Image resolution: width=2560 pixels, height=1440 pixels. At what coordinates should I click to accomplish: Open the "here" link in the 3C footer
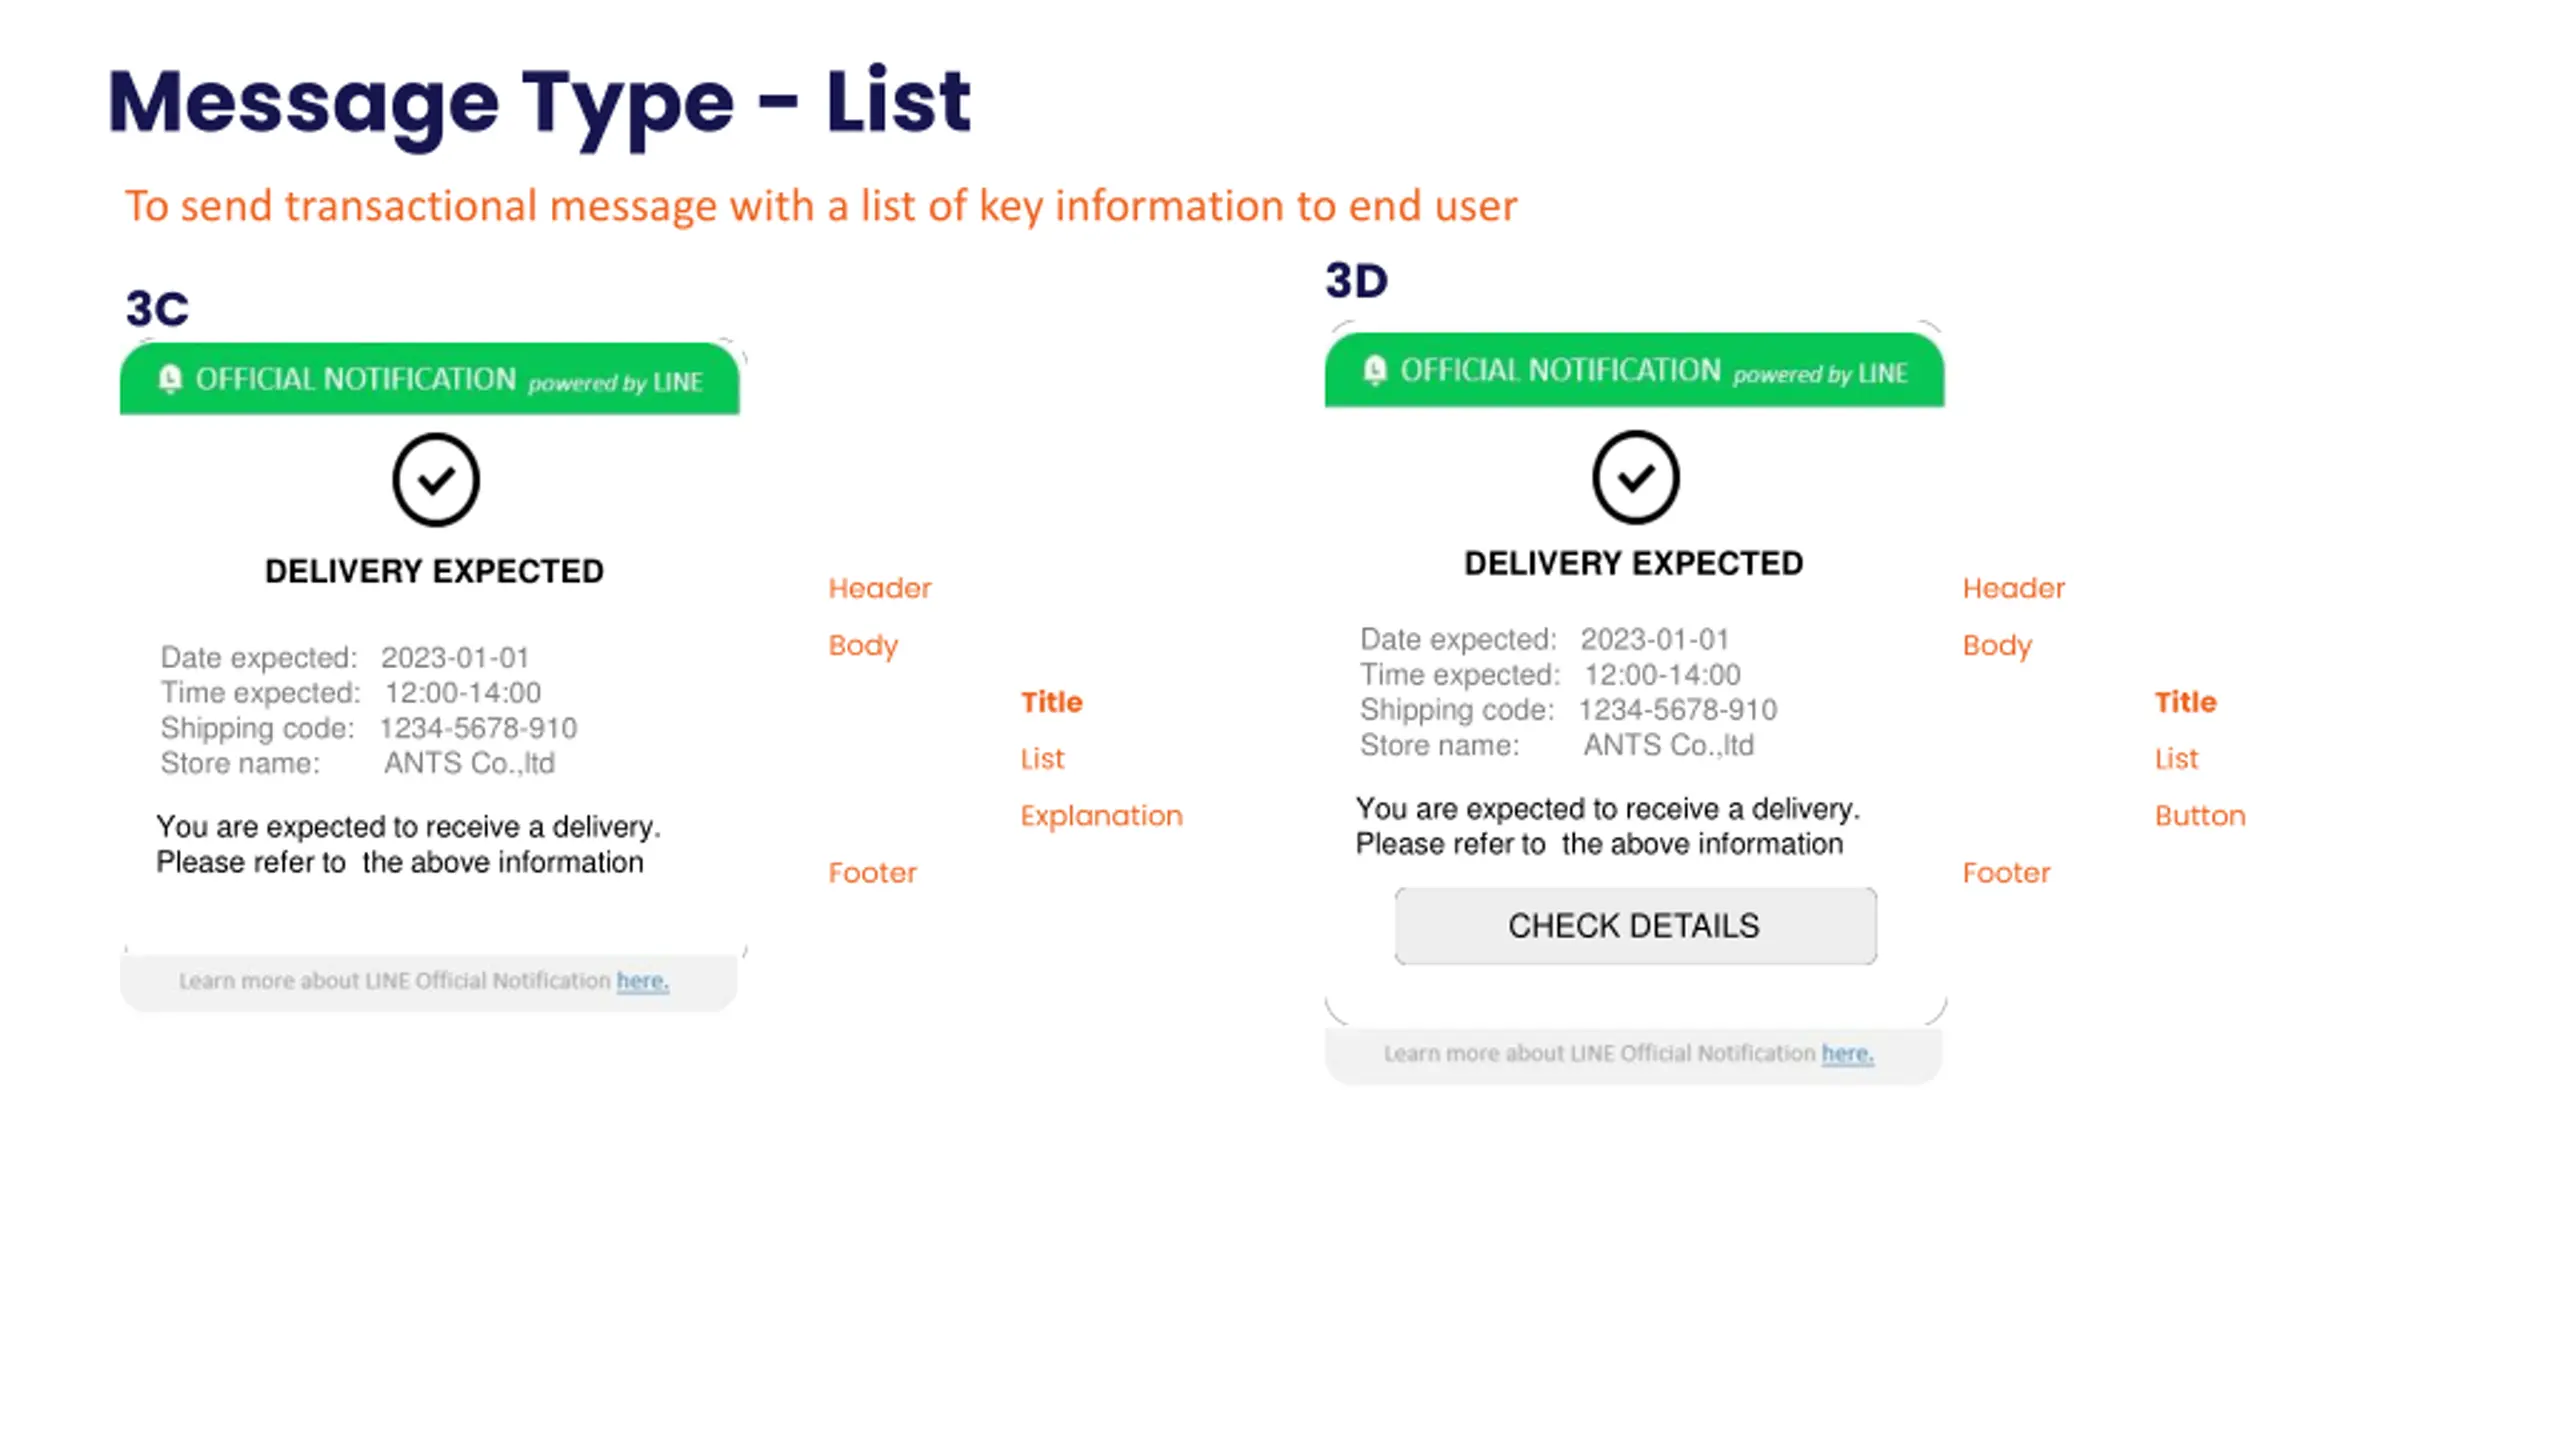click(642, 981)
